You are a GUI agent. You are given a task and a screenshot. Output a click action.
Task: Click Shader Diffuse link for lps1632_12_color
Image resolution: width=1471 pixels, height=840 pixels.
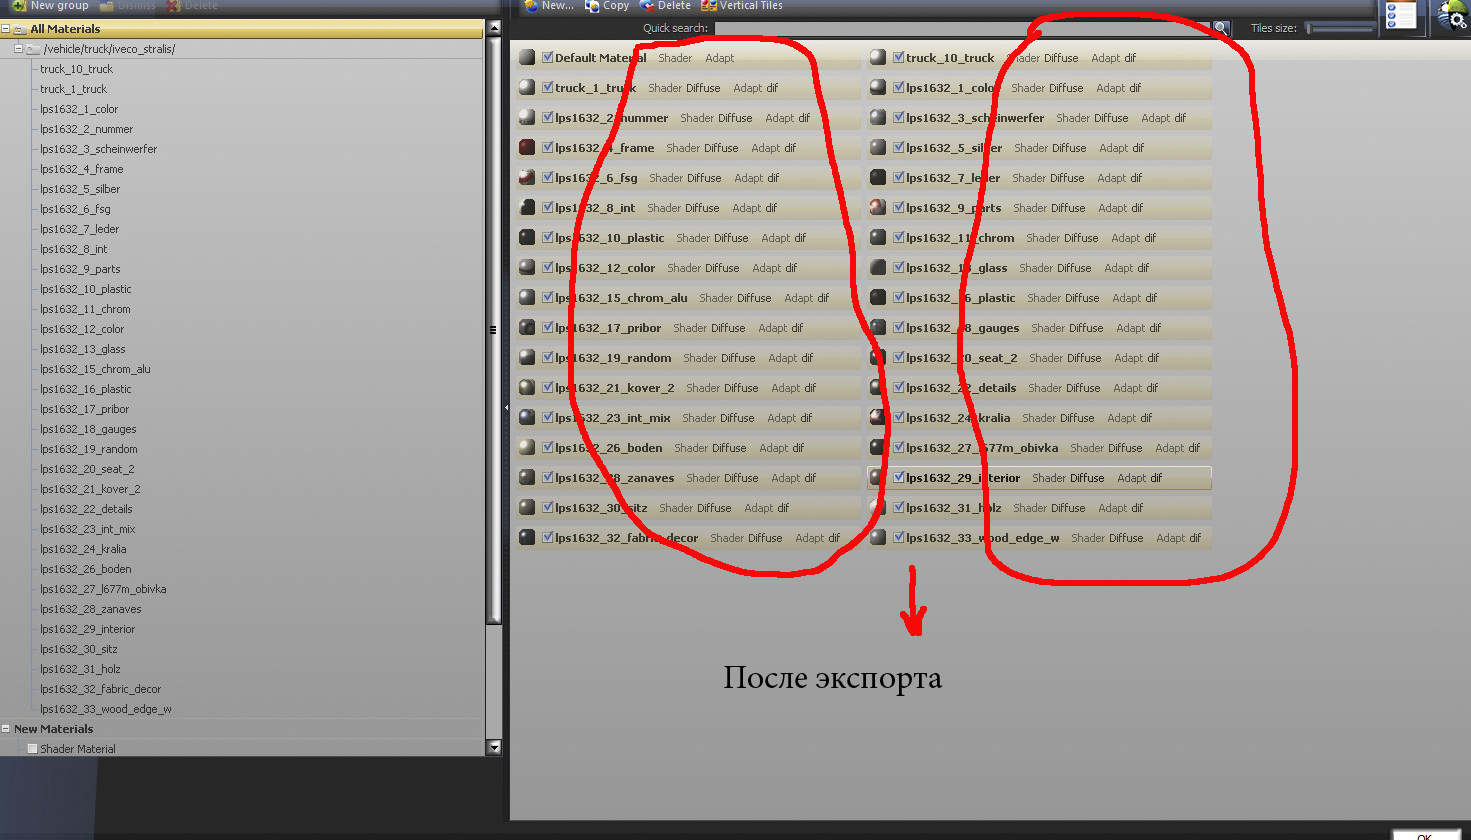click(703, 268)
